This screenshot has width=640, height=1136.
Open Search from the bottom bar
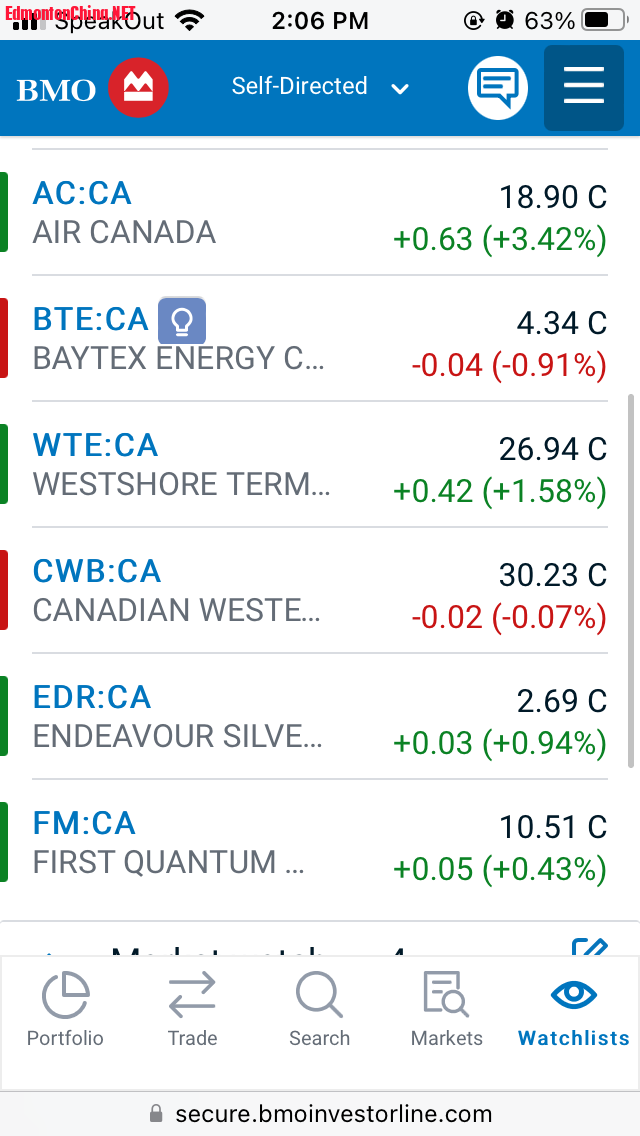coord(319,1011)
